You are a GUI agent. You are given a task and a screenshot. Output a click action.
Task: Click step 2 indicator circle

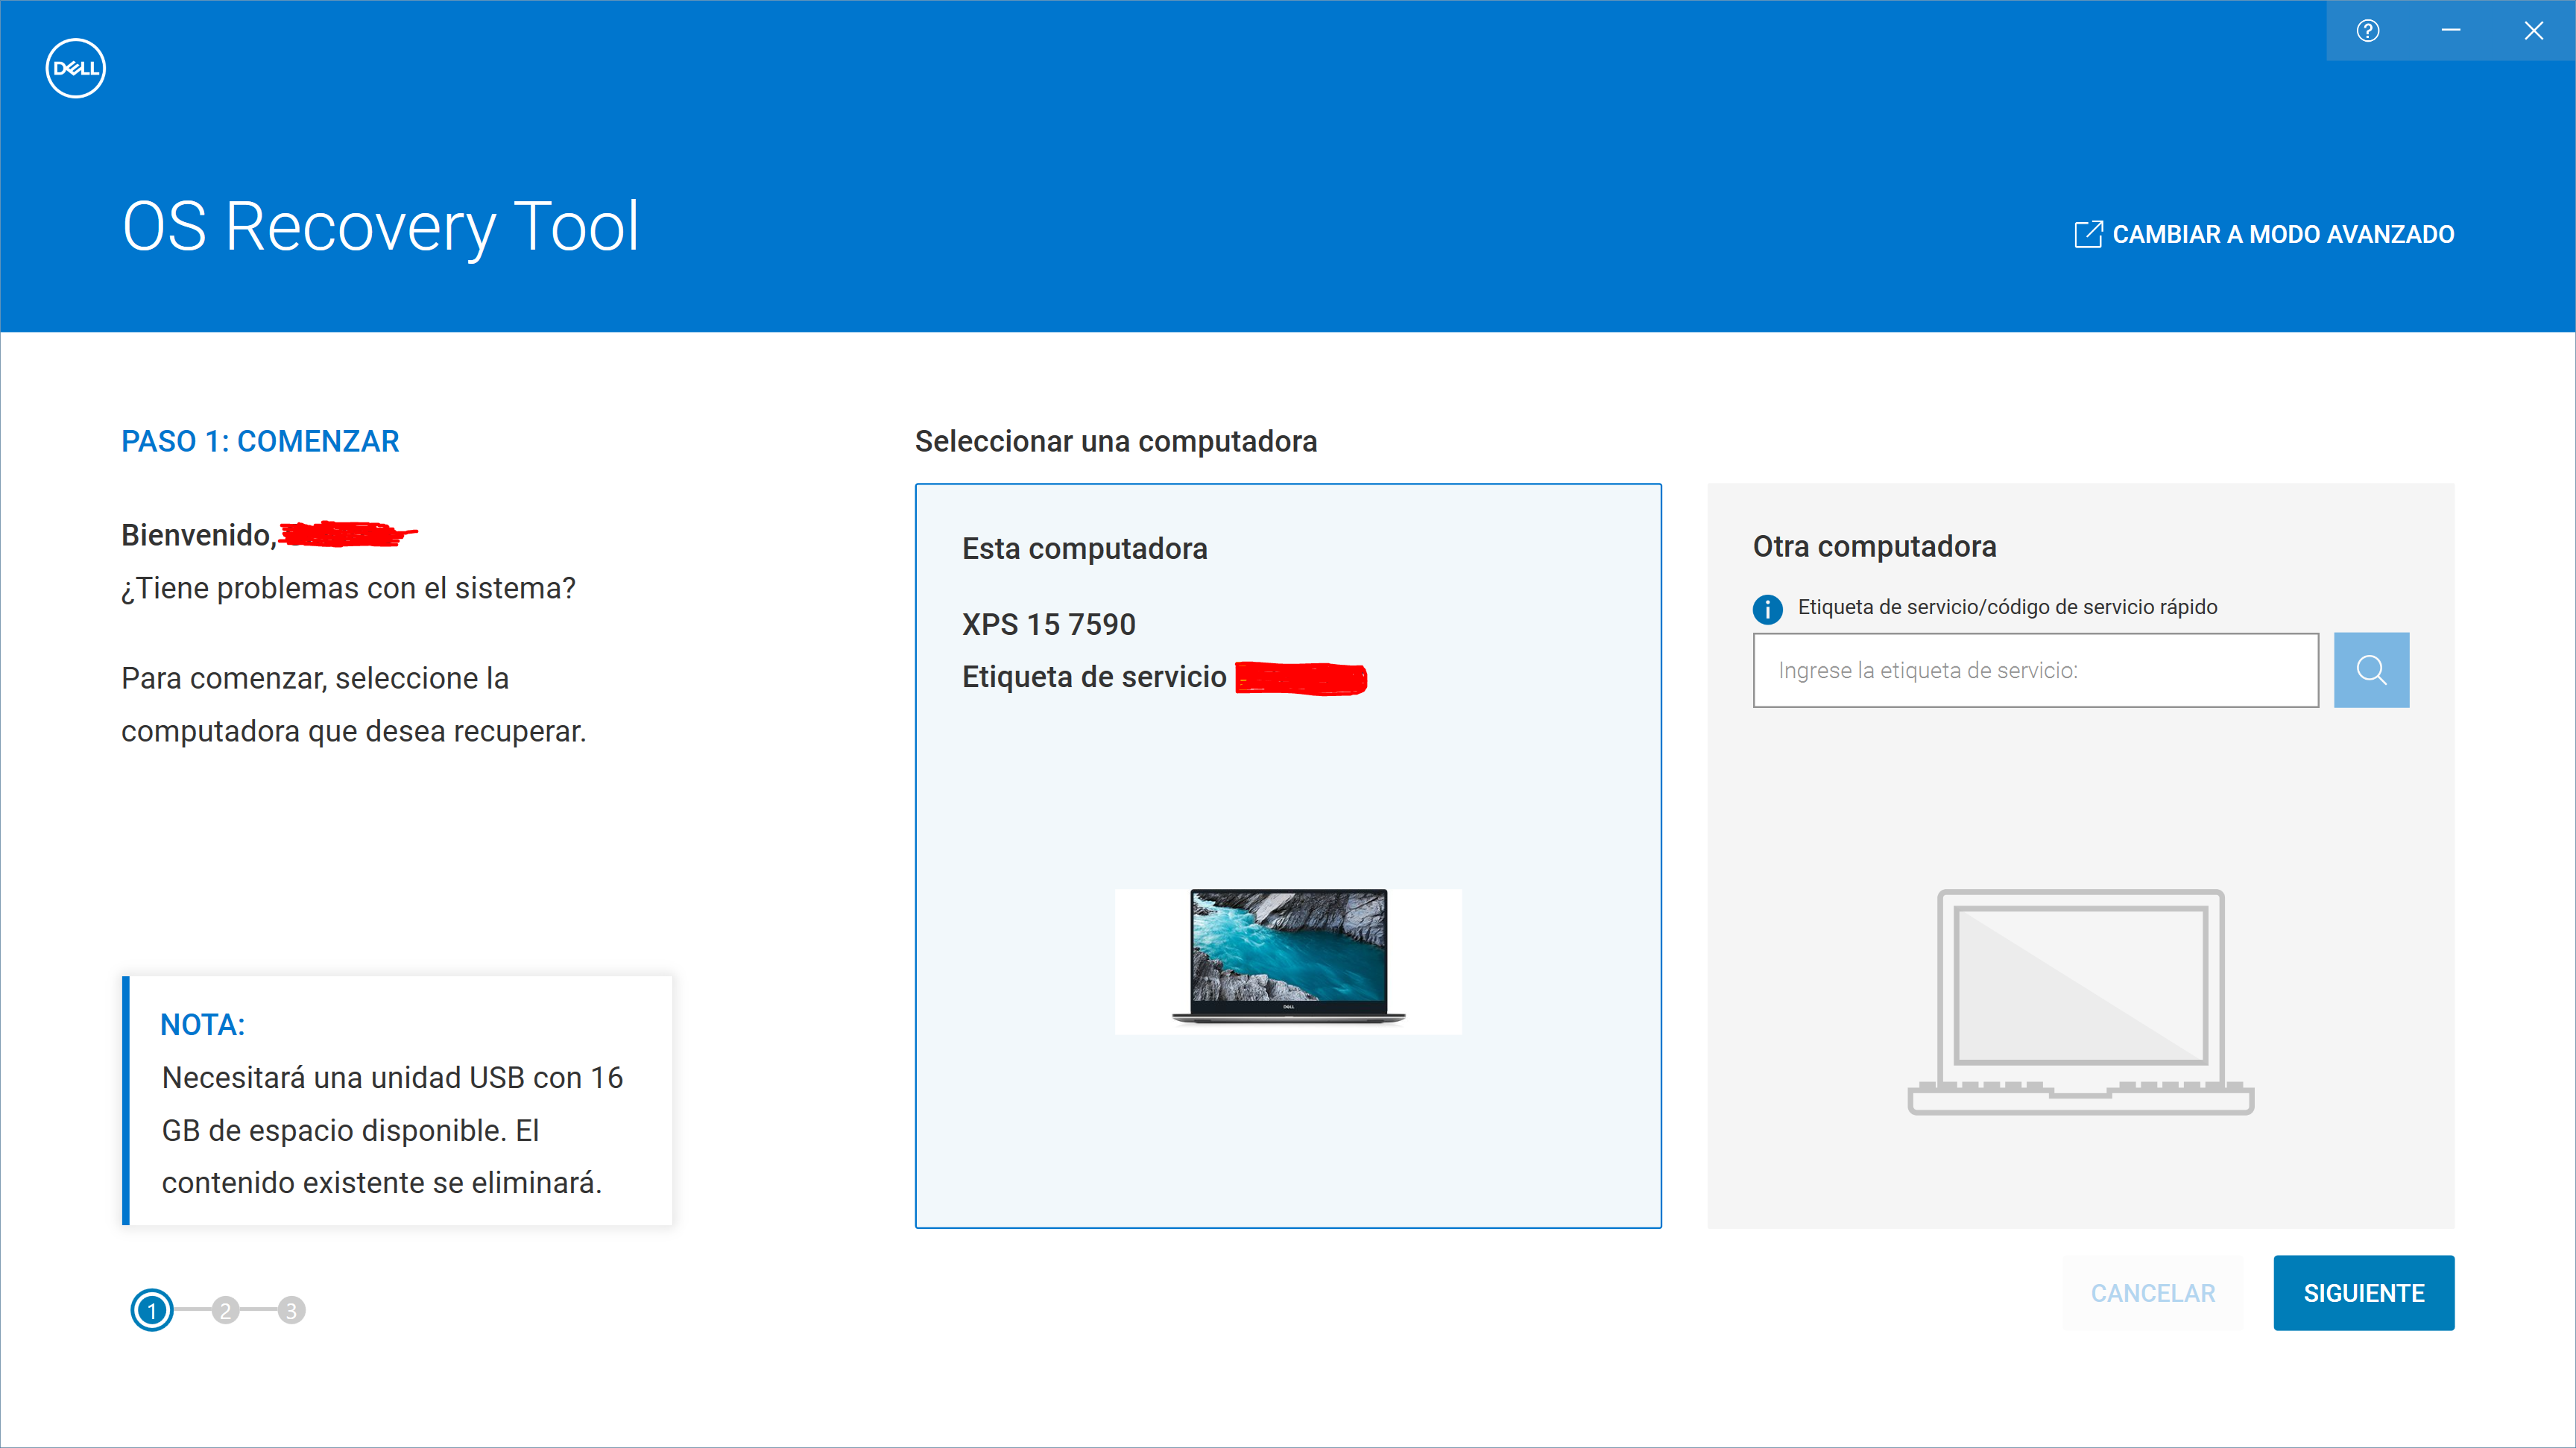click(226, 1310)
